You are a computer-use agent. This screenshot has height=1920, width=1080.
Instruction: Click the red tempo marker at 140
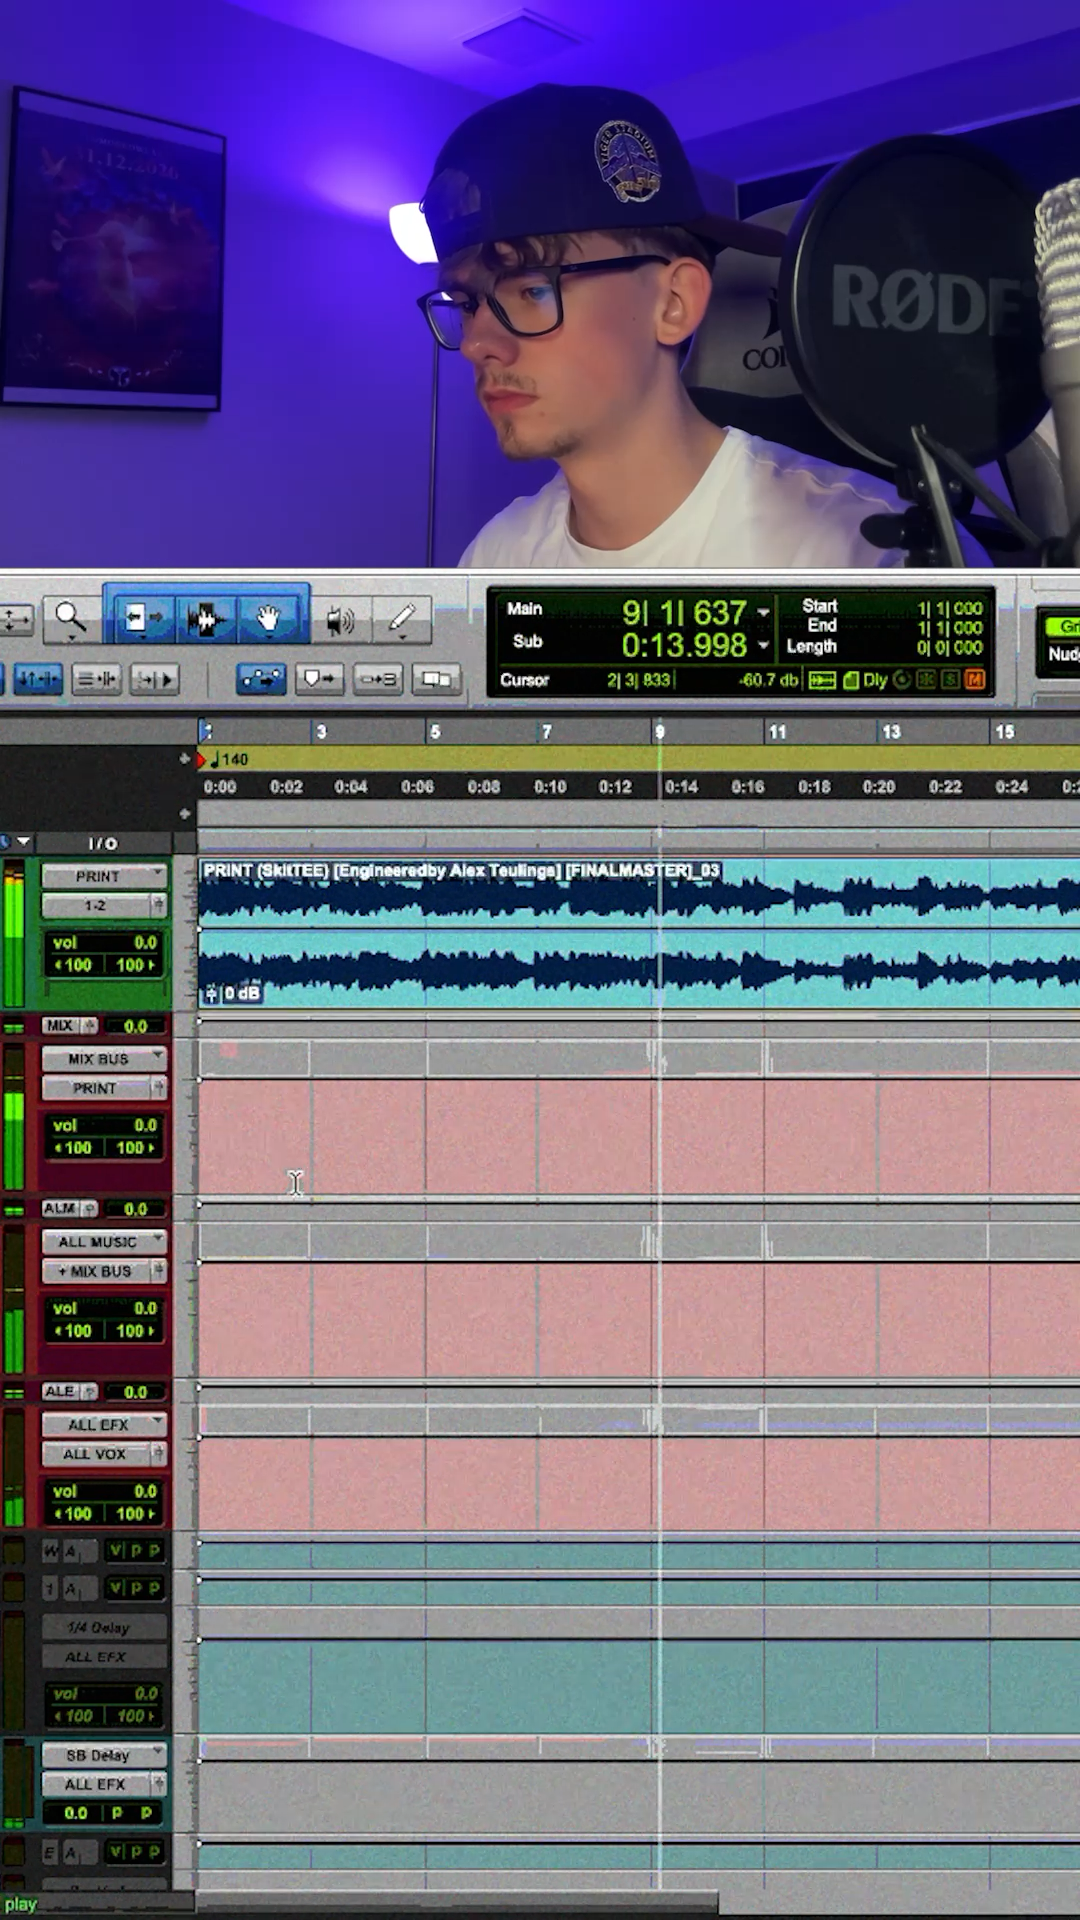point(203,760)
